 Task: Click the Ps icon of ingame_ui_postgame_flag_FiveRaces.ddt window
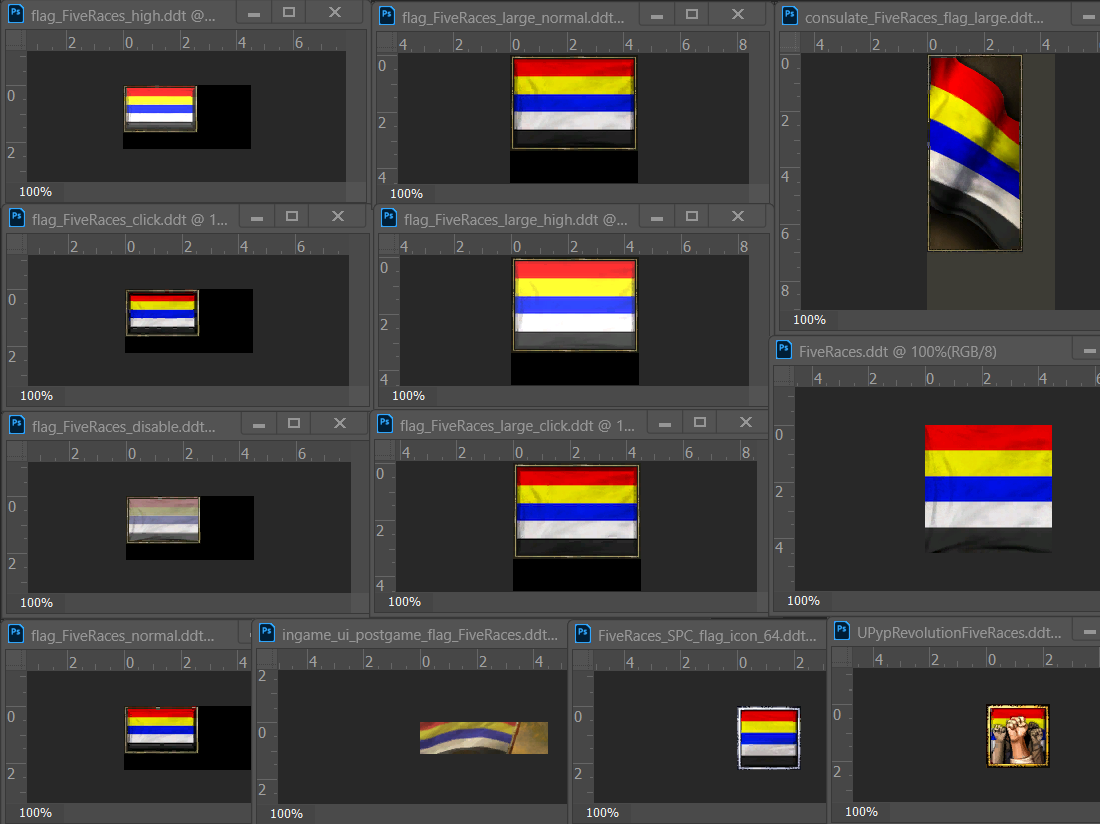point(267,633)
